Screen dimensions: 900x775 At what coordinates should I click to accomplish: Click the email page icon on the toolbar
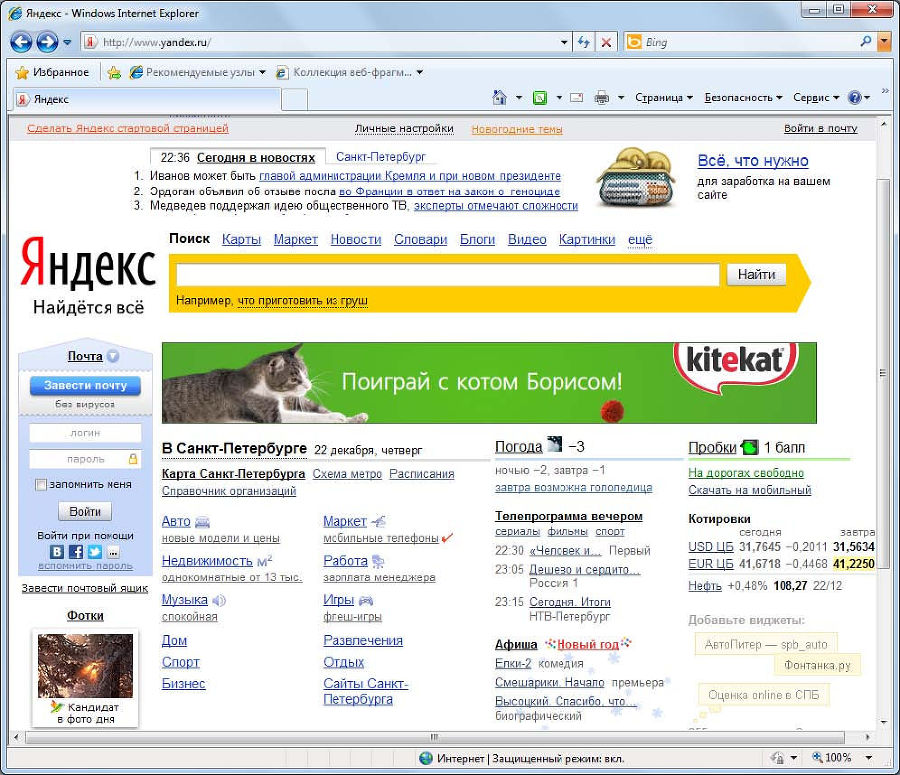575,97
